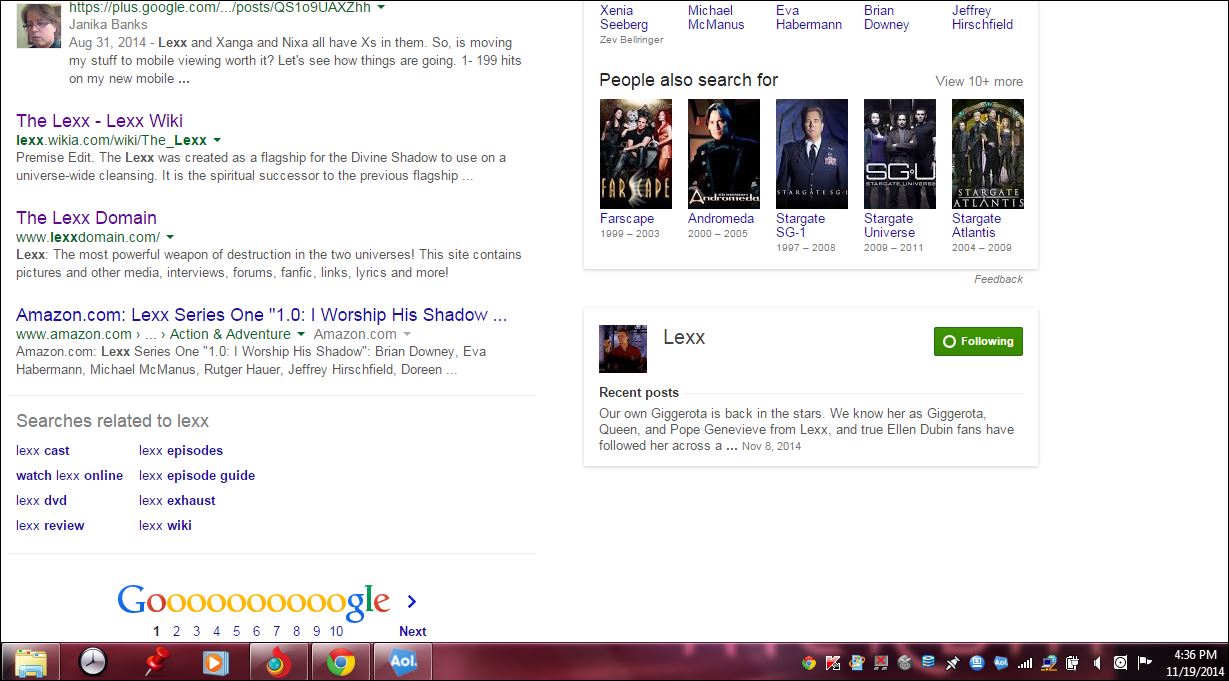This screenshot has height=681, width=1229.
Task: Toggle the green Following button for Lexx
Action: click(978, 341)
